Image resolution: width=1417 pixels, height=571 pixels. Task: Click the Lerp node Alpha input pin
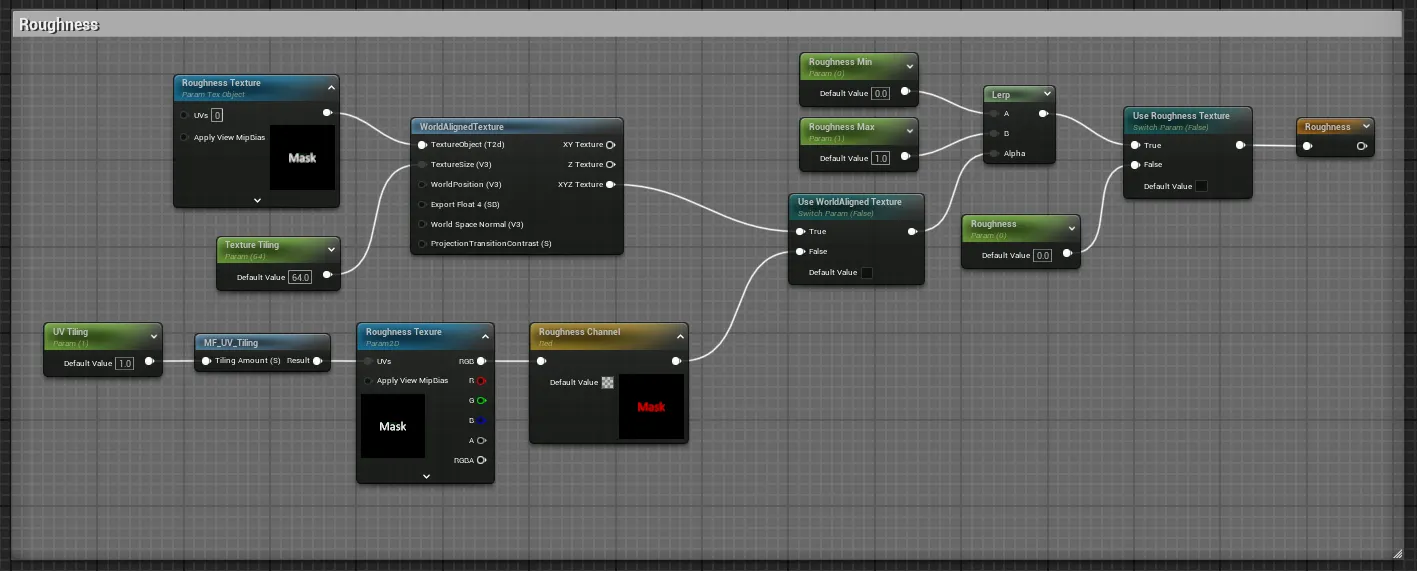pos(993,154)
